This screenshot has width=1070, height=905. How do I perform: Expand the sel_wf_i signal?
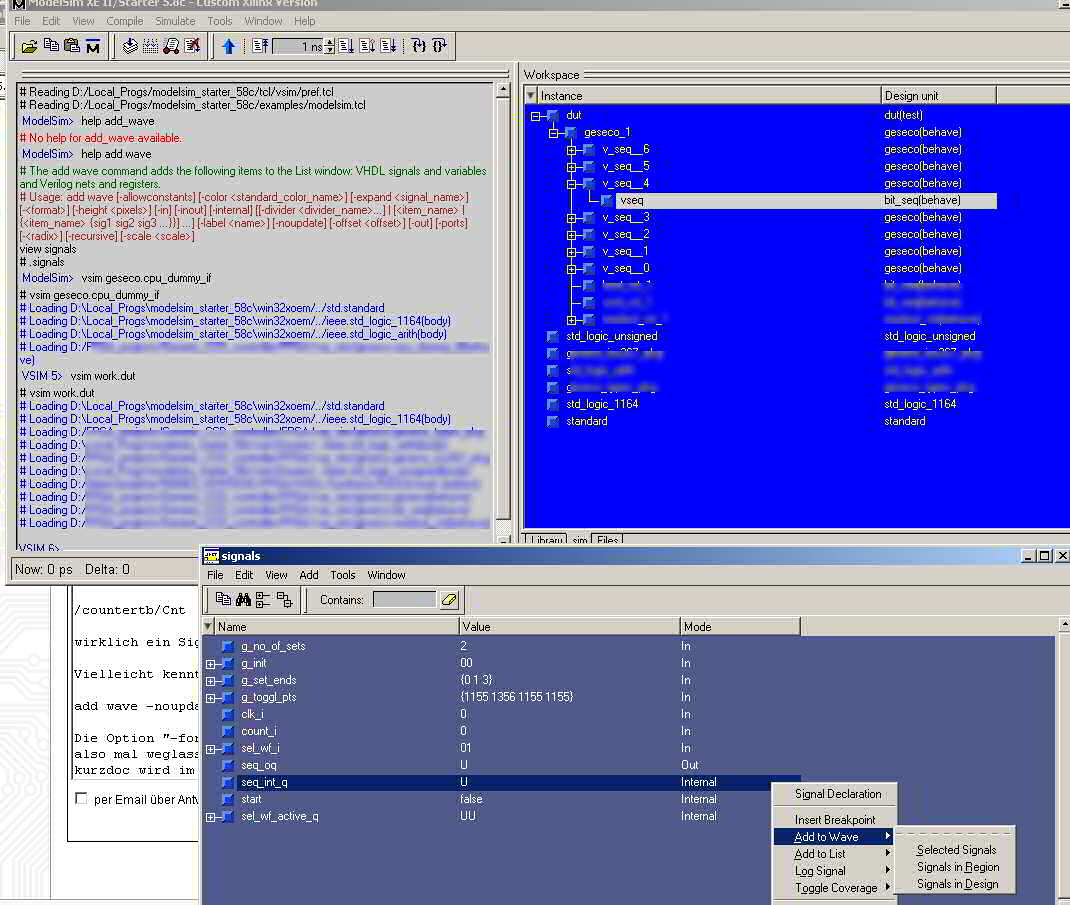click(x=210, y=749)
